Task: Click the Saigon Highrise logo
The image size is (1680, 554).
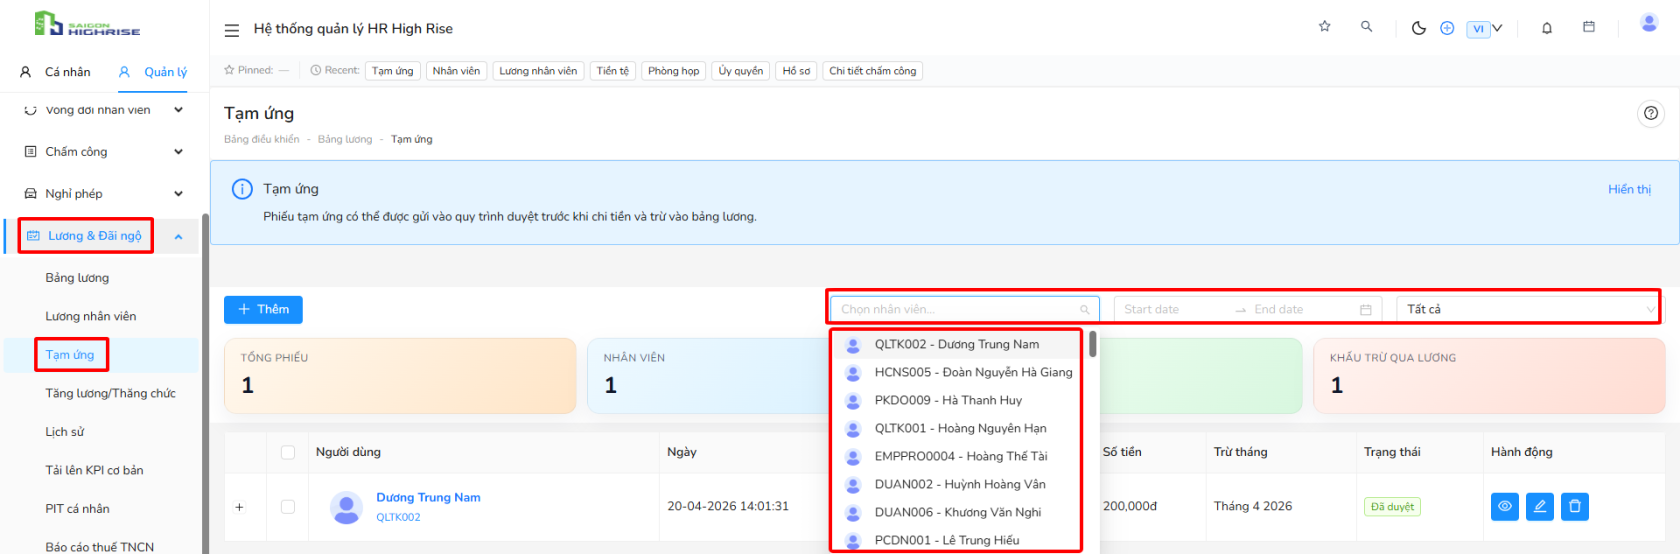Action: point(87,25)
